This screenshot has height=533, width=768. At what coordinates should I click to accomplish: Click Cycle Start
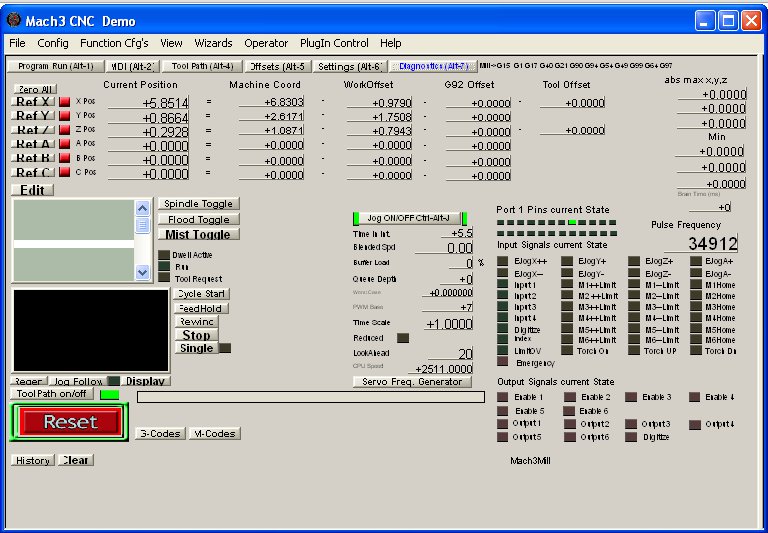point(201,293)
